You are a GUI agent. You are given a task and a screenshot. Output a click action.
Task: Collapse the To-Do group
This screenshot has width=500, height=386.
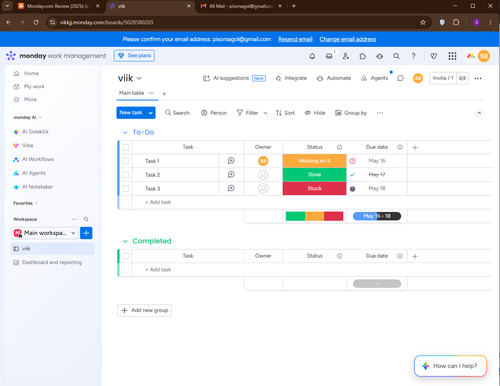125,132
